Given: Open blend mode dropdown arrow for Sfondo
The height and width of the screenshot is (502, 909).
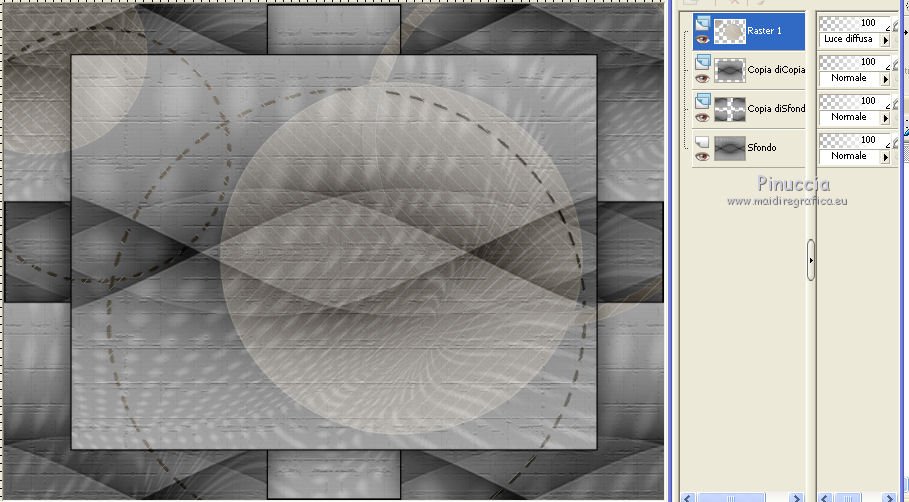Looking at the screenshot, I should click(x=885, y=157).
